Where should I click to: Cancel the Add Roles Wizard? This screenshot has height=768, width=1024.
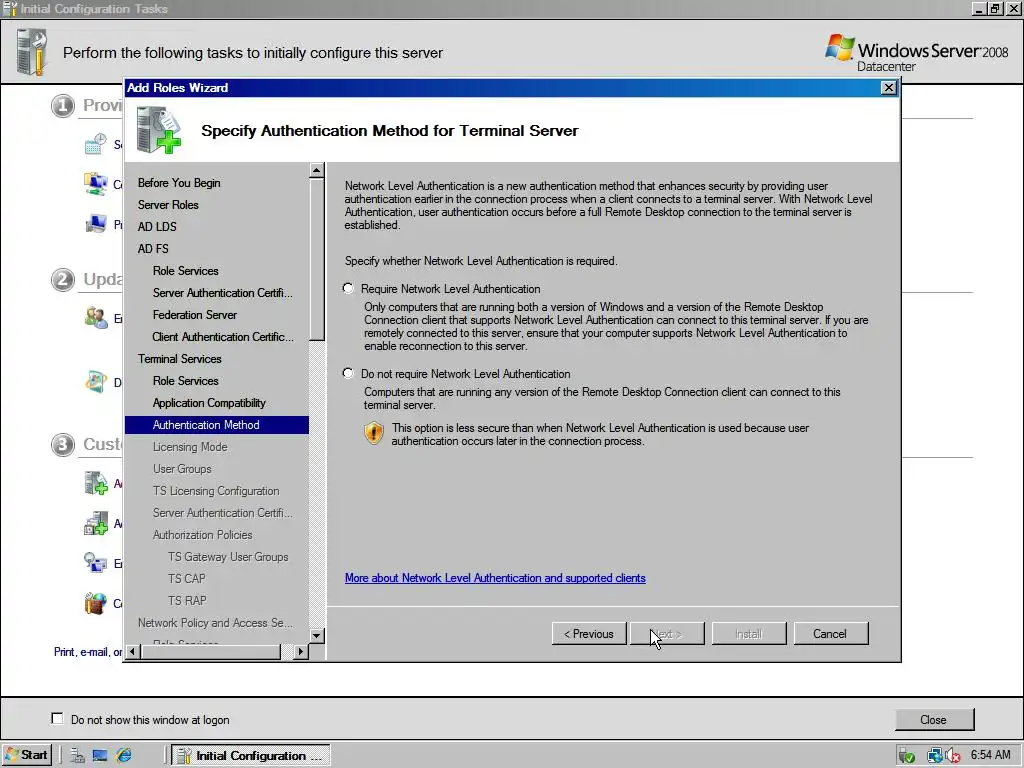click(x=830, y=633)
